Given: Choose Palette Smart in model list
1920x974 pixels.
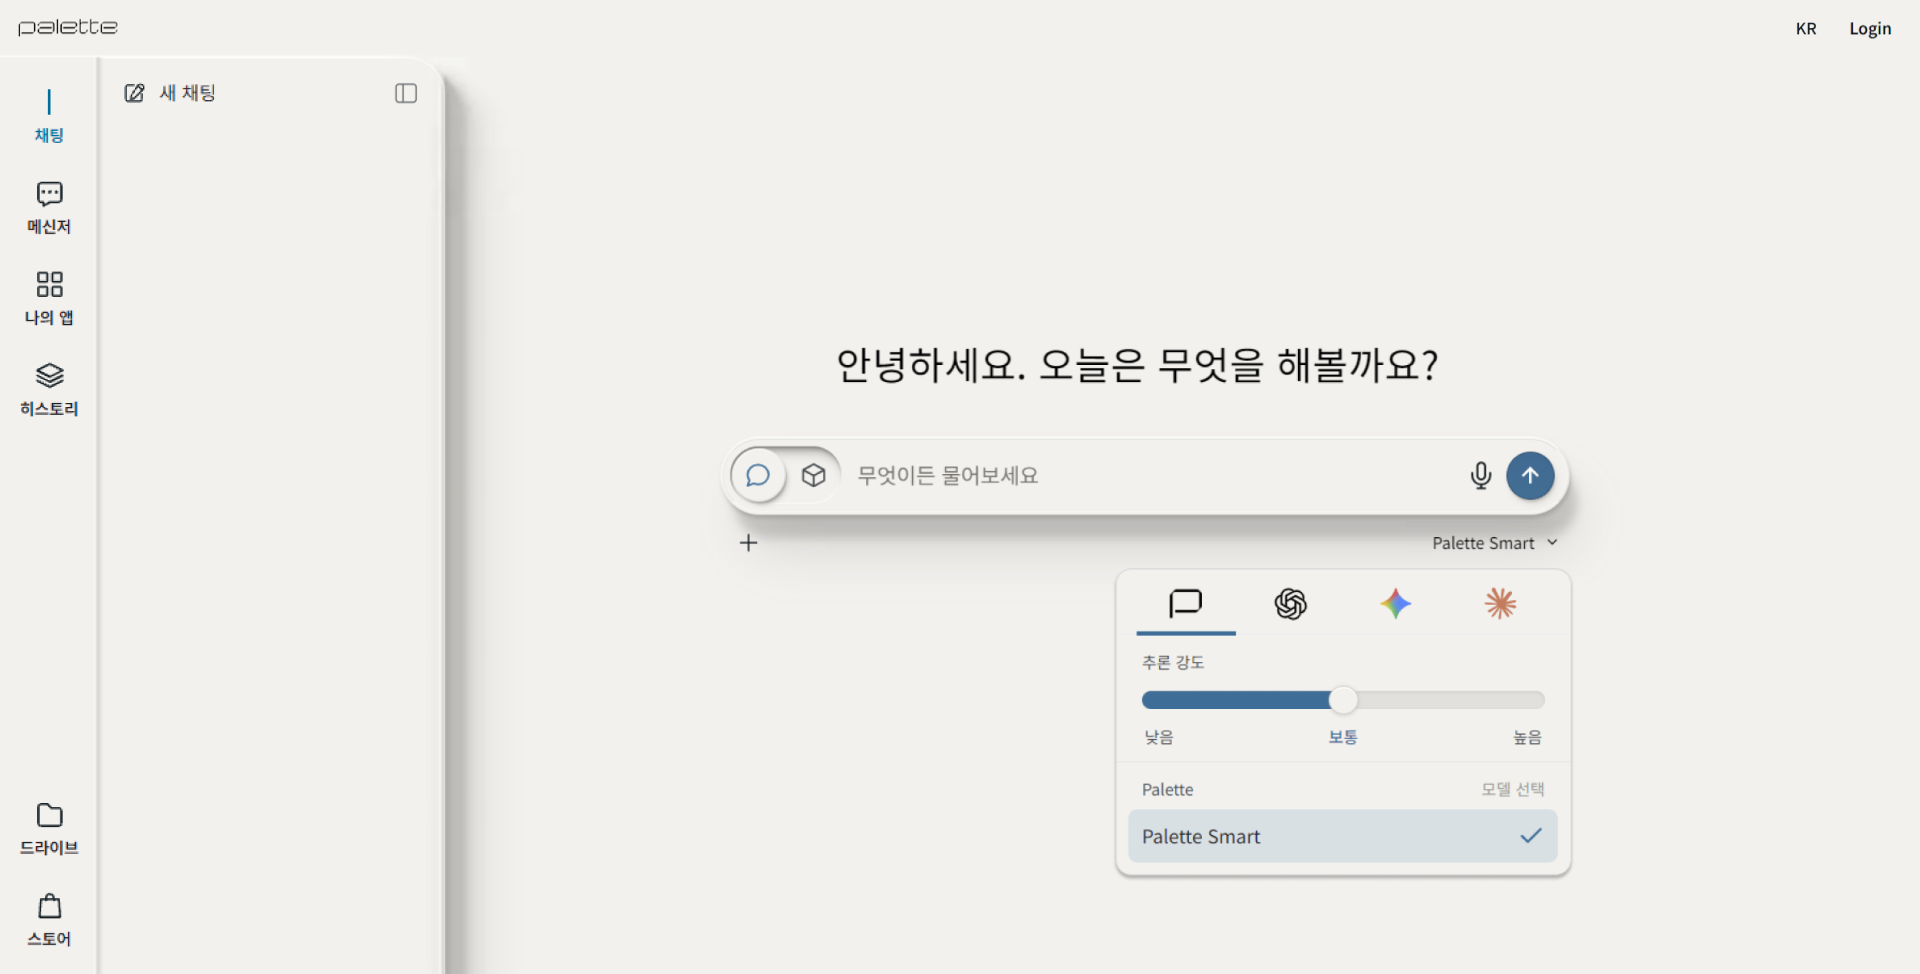Looking at the screenshot, I should [x=1343, y=836].
